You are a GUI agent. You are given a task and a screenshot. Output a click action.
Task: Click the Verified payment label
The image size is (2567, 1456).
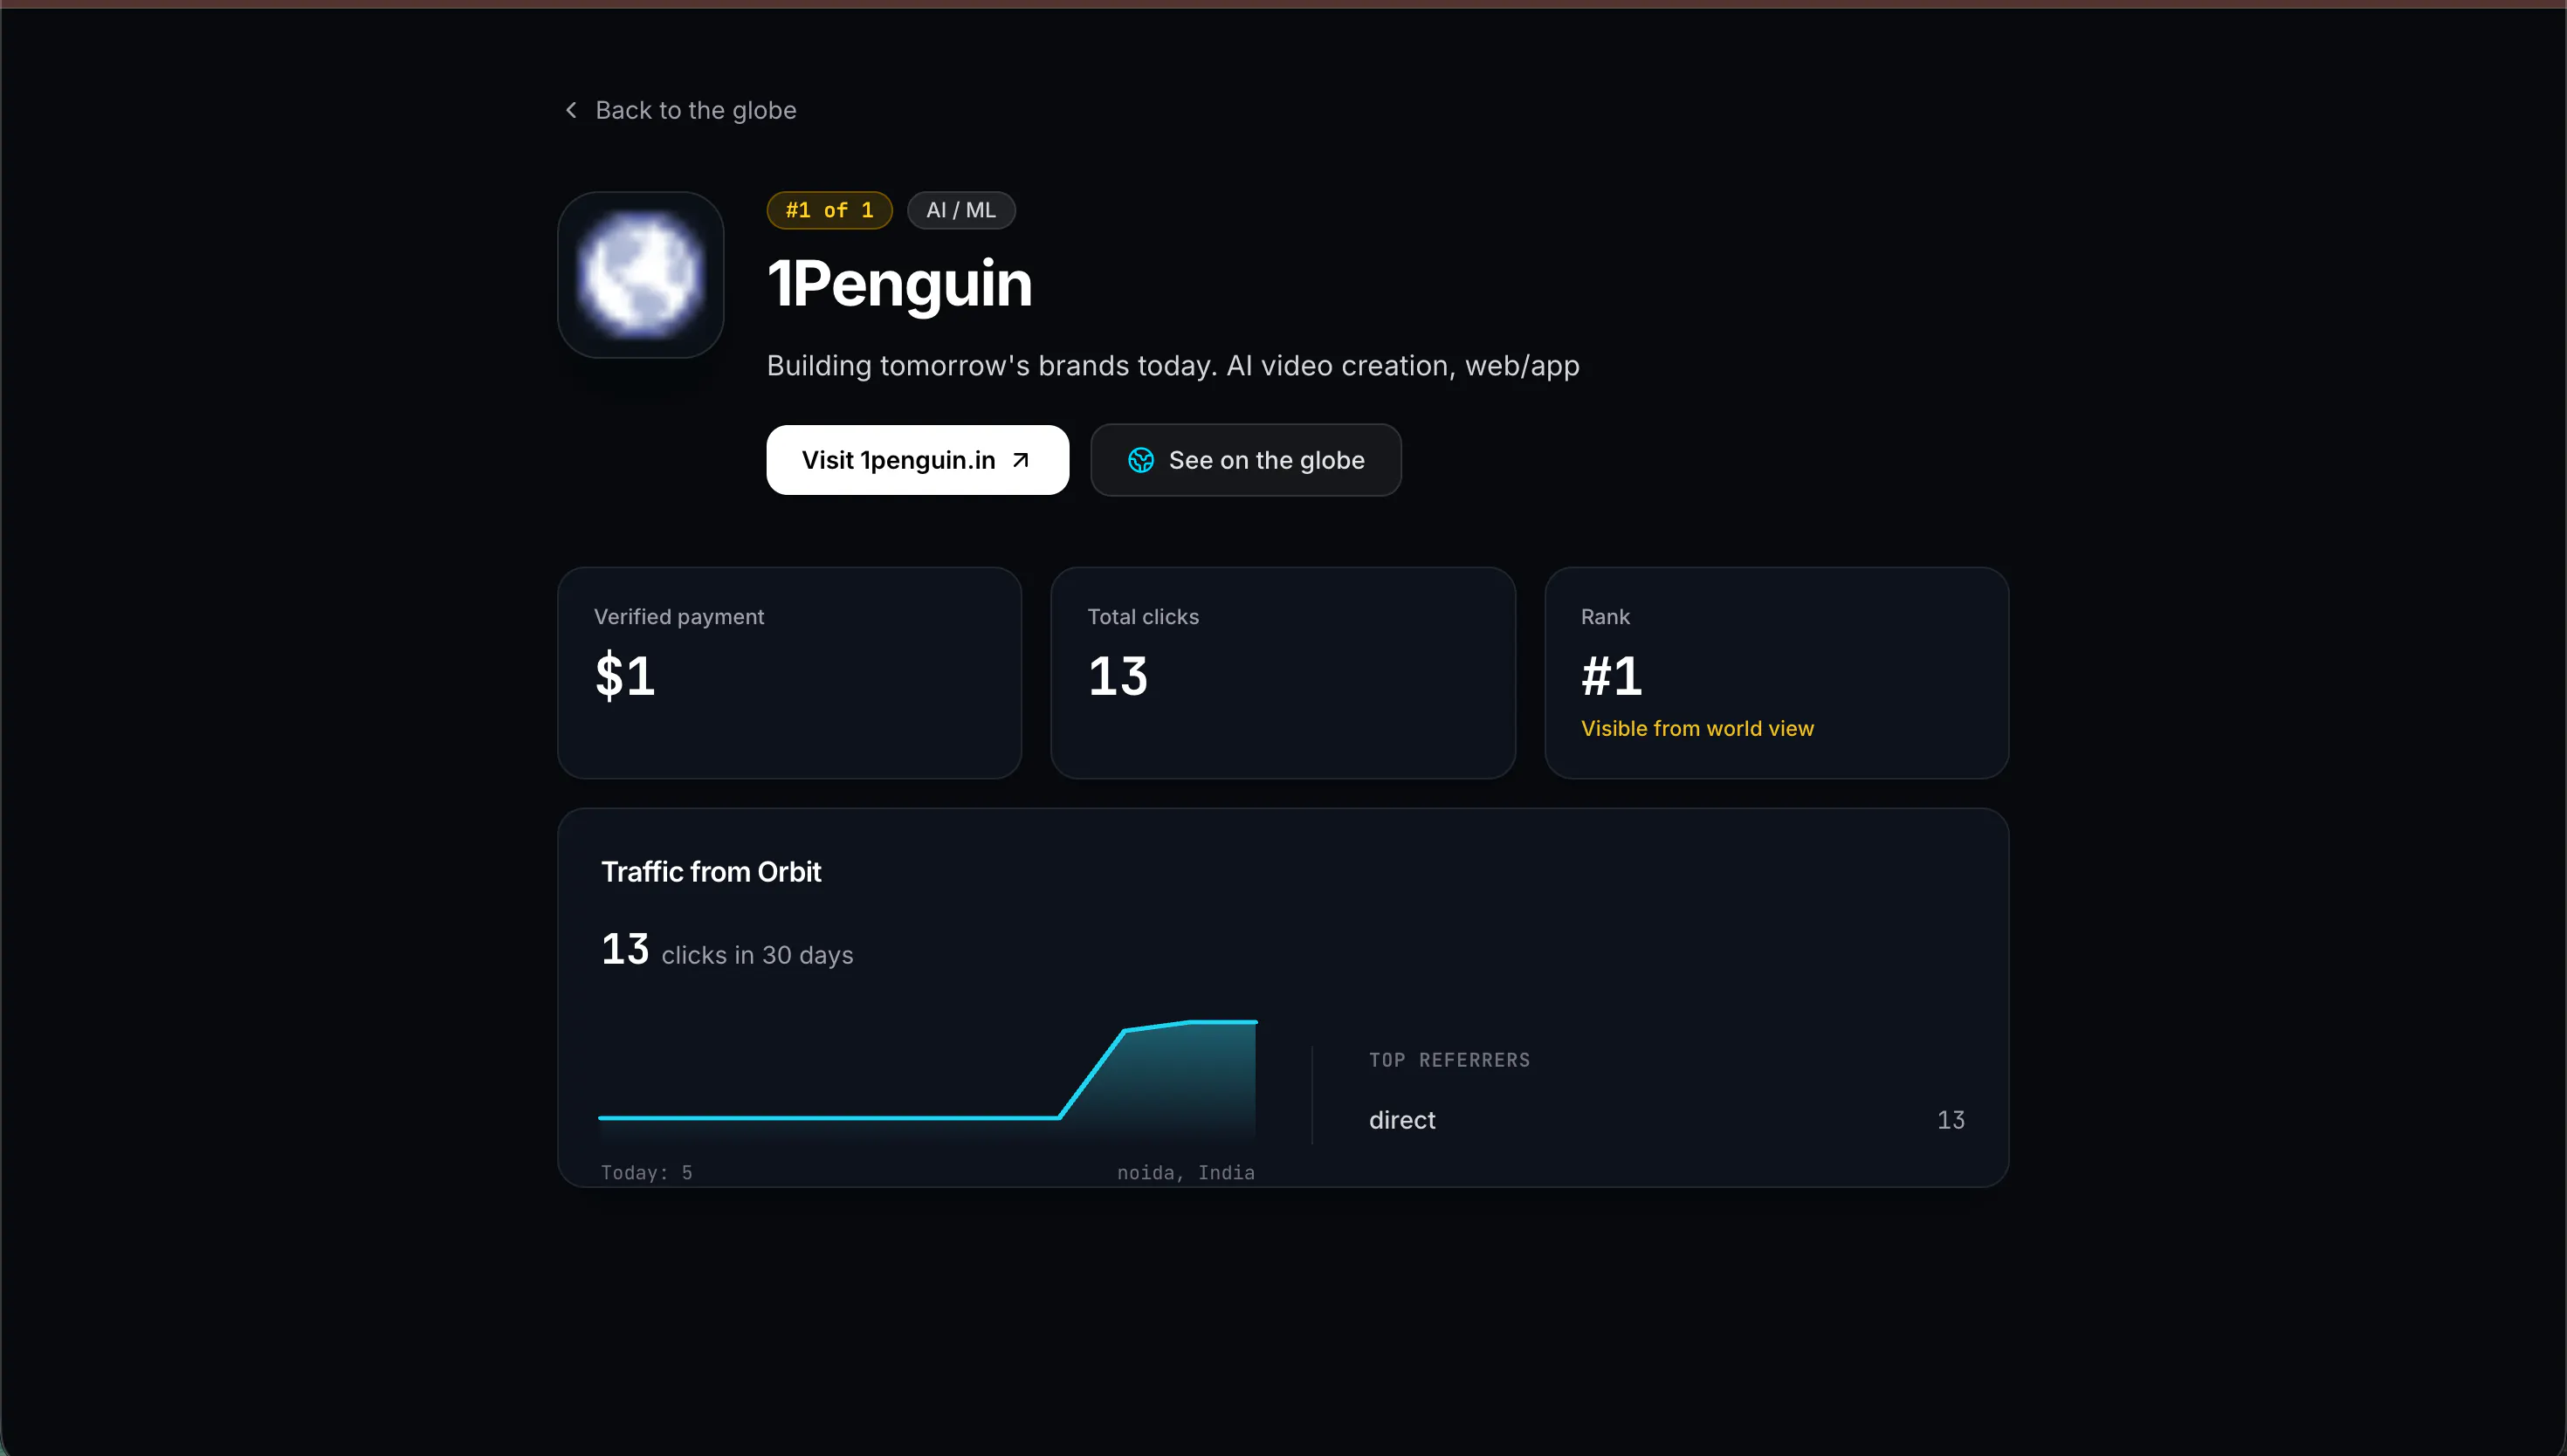coord(679,617)
